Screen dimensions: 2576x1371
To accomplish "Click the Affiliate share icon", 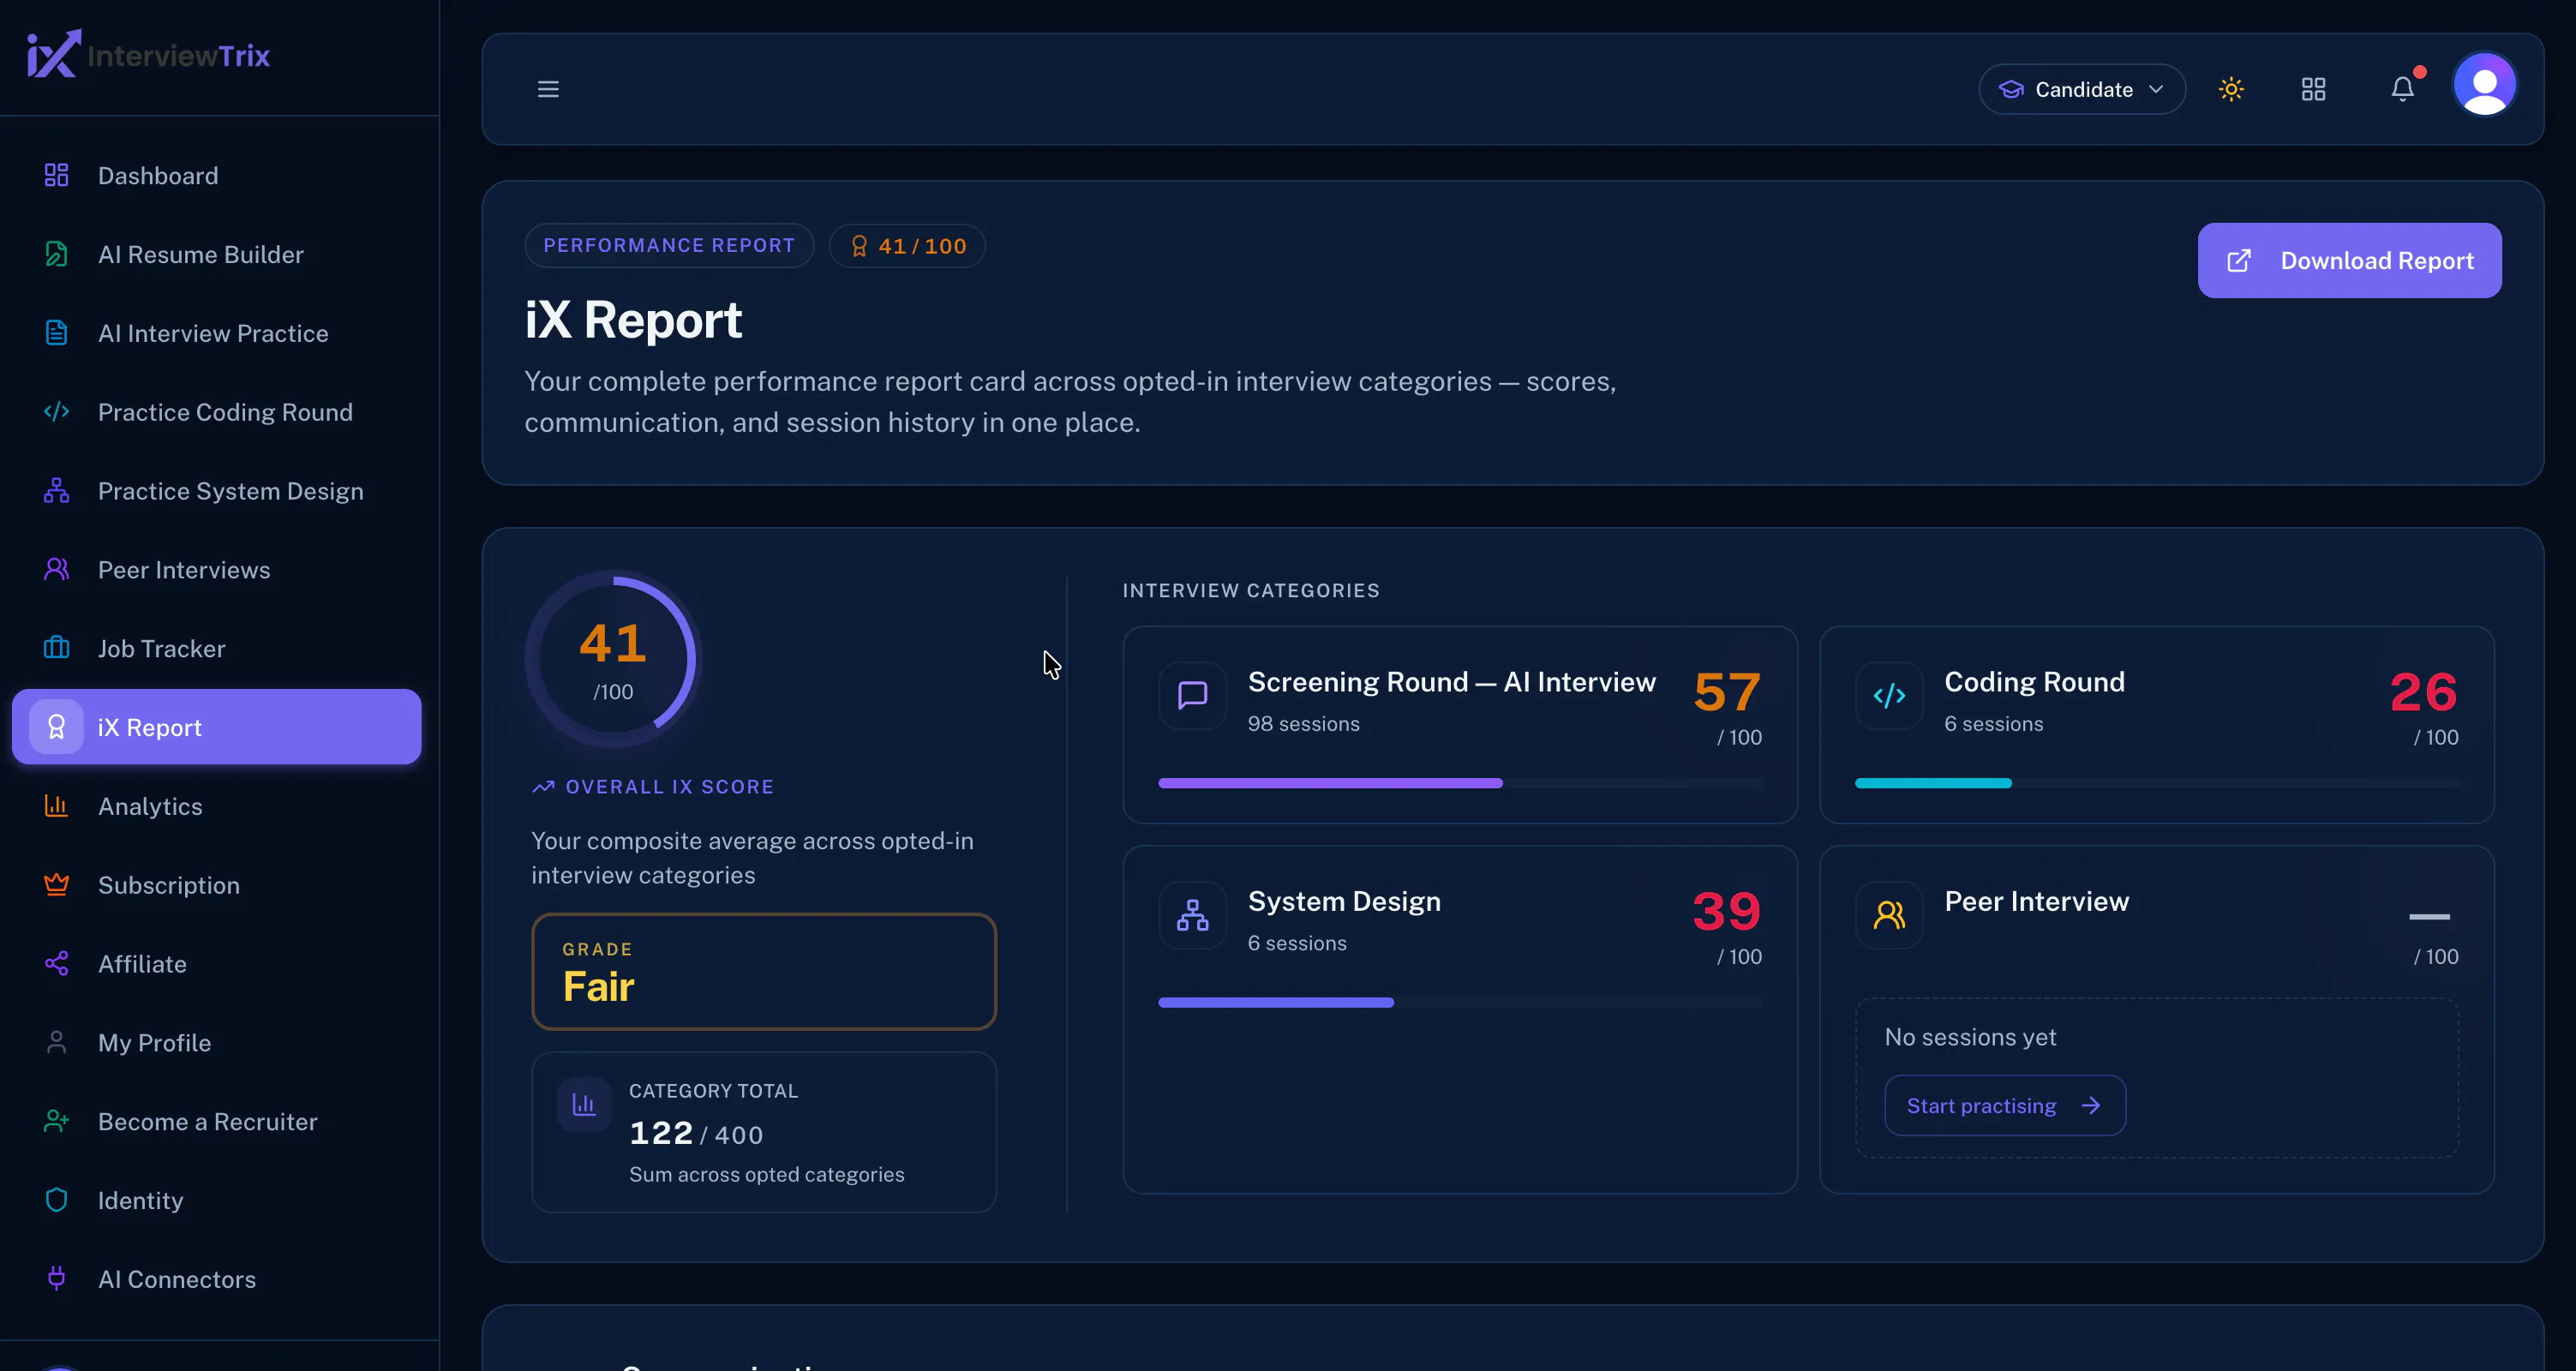I will tap(56, 964).
